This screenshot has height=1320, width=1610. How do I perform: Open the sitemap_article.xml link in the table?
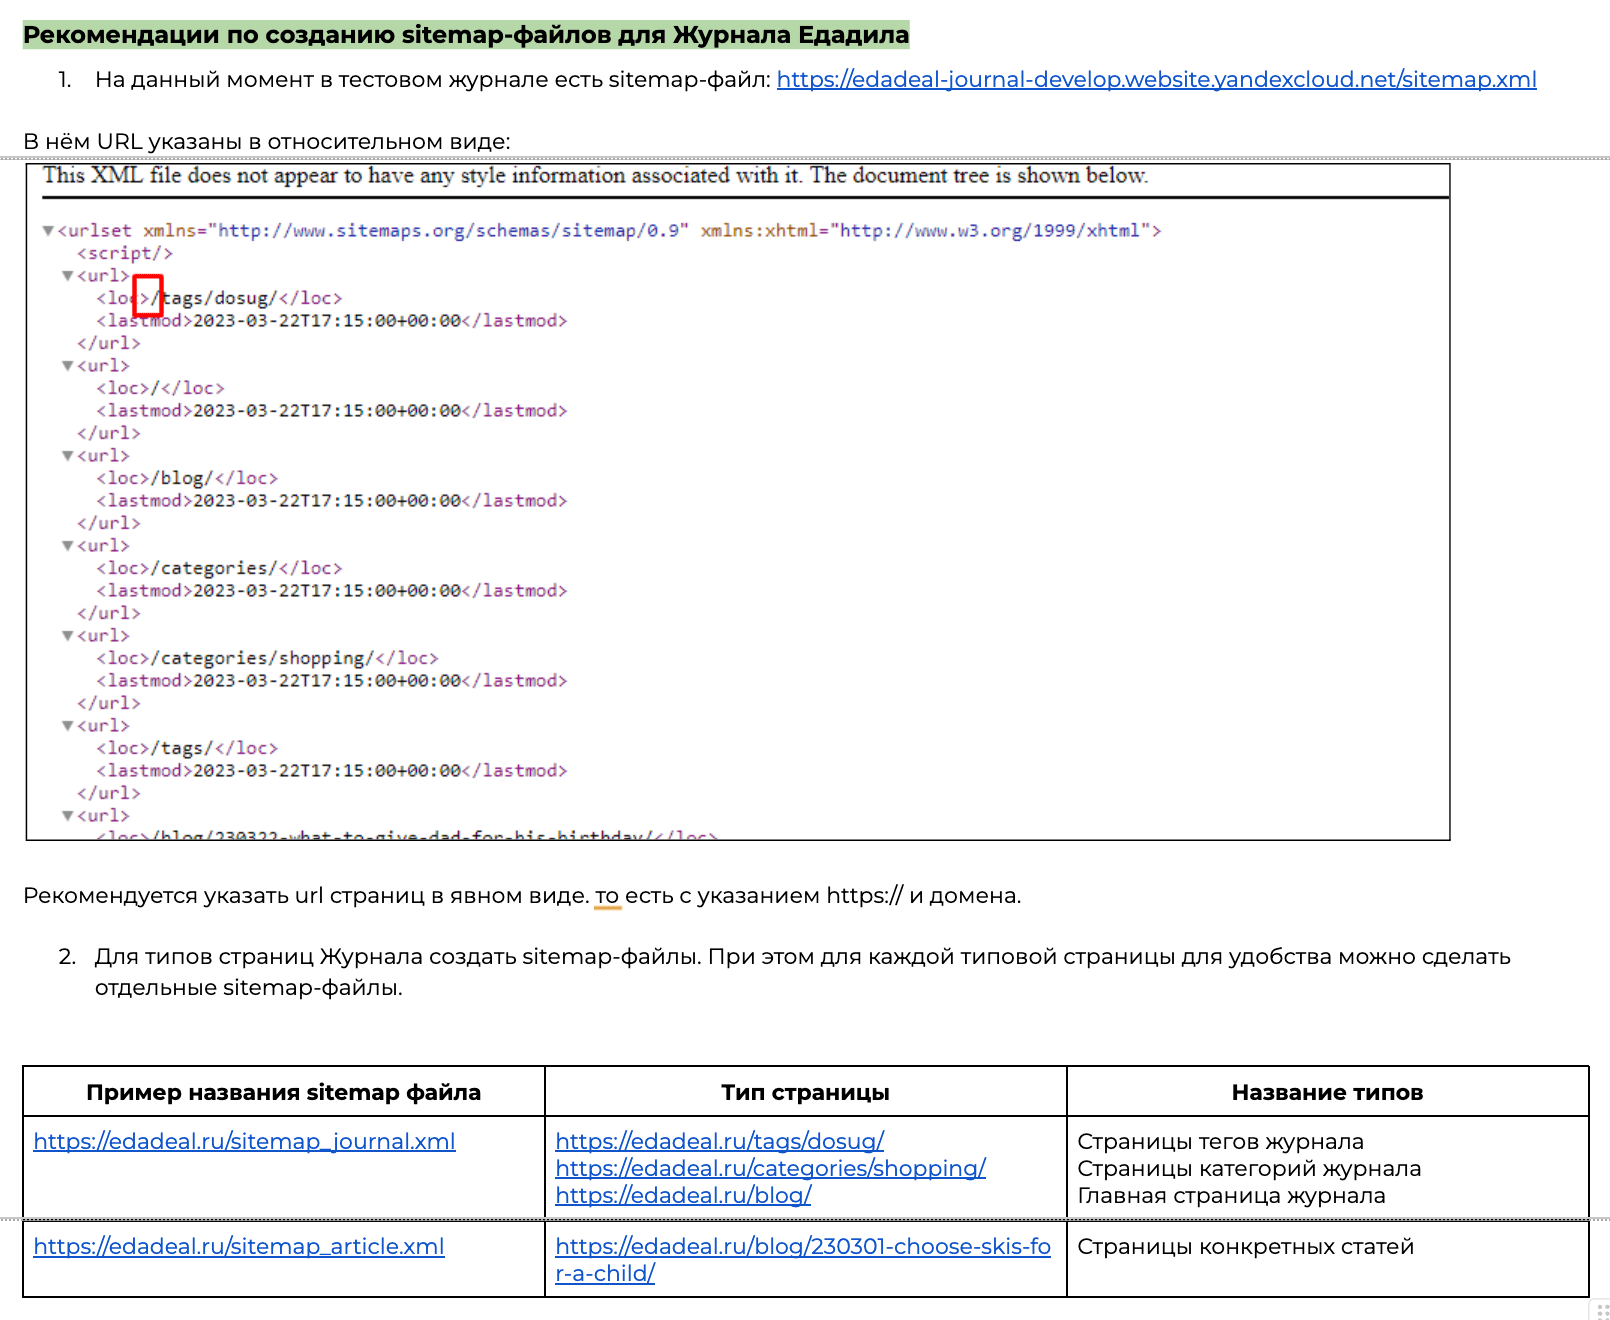(239, 1247)
